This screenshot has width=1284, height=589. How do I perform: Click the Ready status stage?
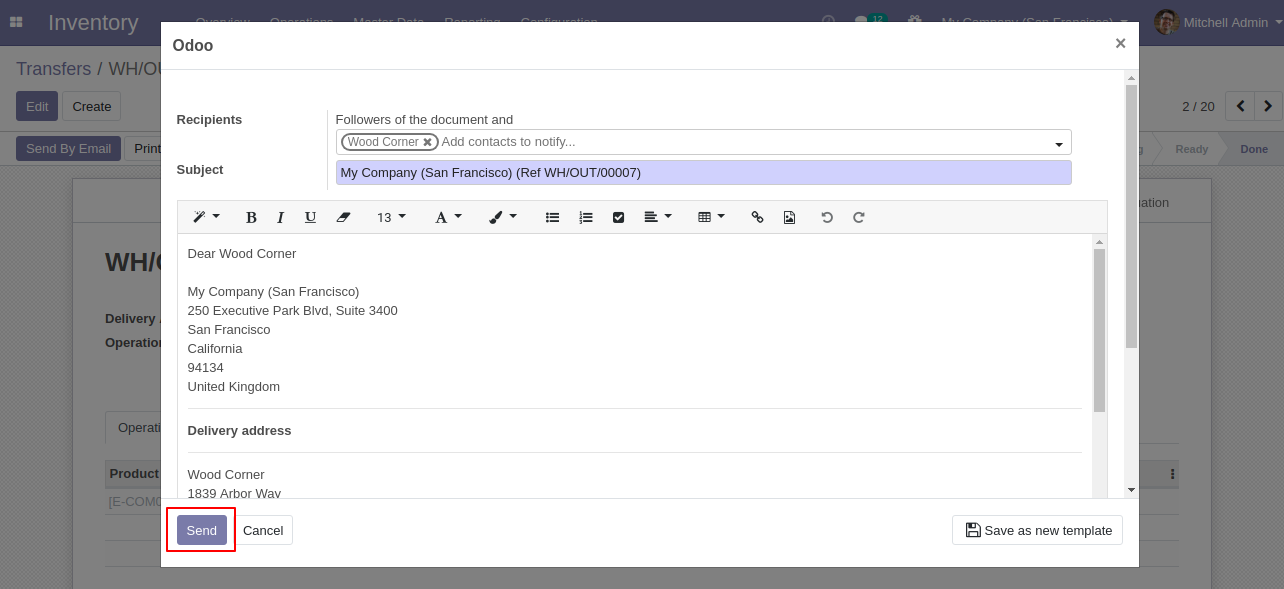[1192, 149]
